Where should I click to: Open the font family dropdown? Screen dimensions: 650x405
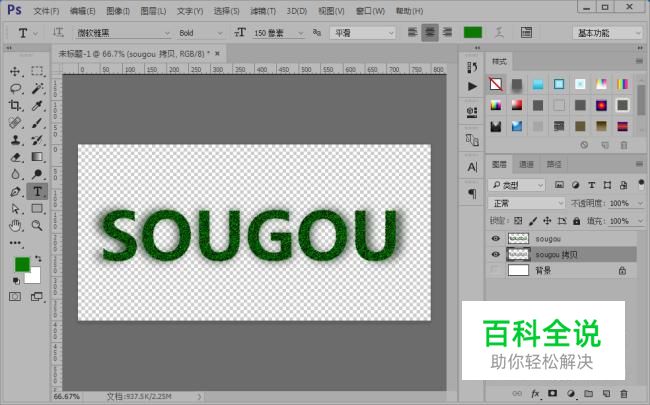pyautogui.click(x=167, y=33)
